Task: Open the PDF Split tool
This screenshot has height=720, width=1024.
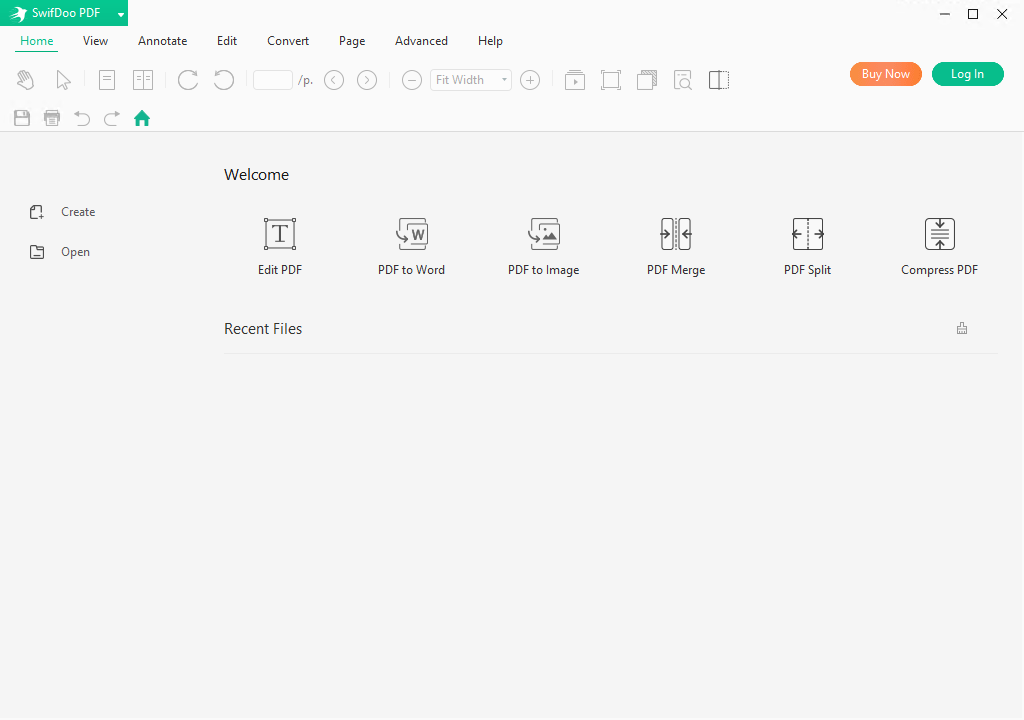Action: click(x=808, y=247)
